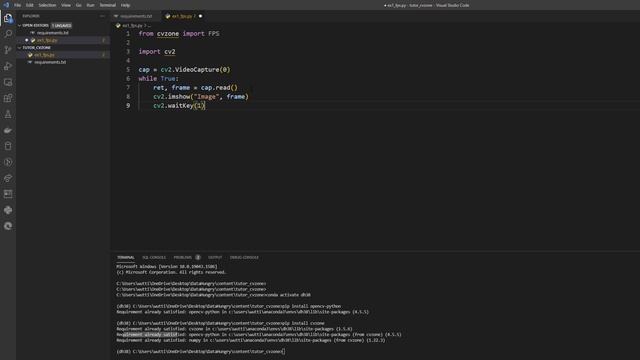Open the File menu

pyautogui.click(x=18, y=5)
